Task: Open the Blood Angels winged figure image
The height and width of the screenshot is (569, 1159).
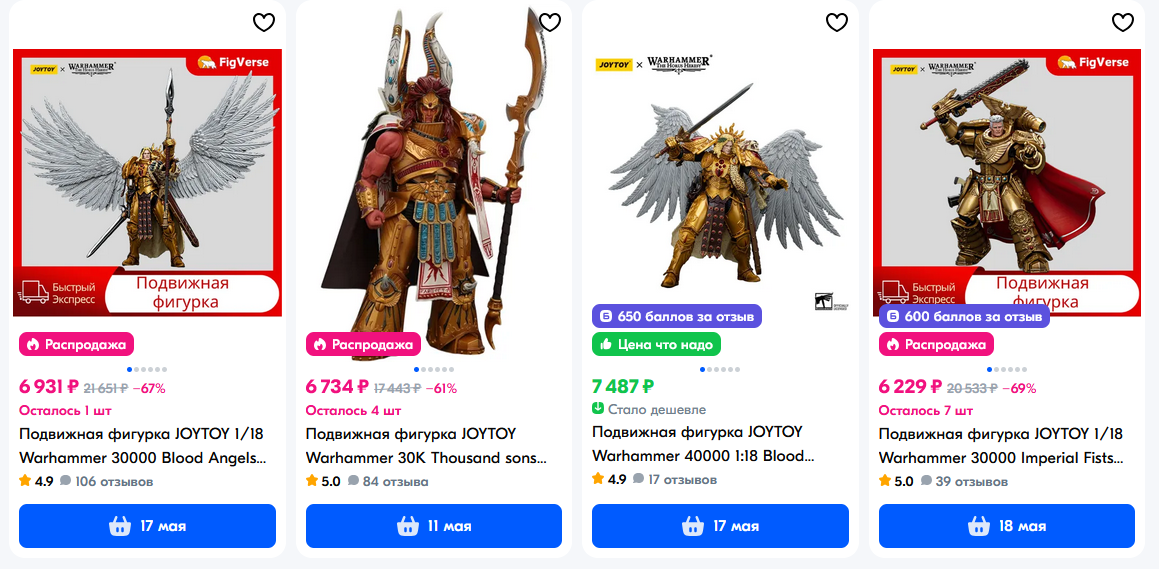Action: coord(148,183)
